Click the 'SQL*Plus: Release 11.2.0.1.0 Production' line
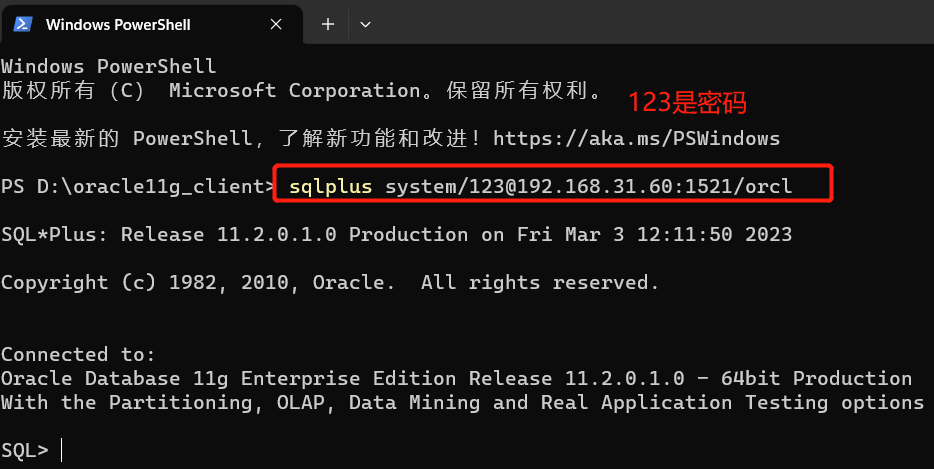Viewport: 934px width, 469px height. pos(397,235)
